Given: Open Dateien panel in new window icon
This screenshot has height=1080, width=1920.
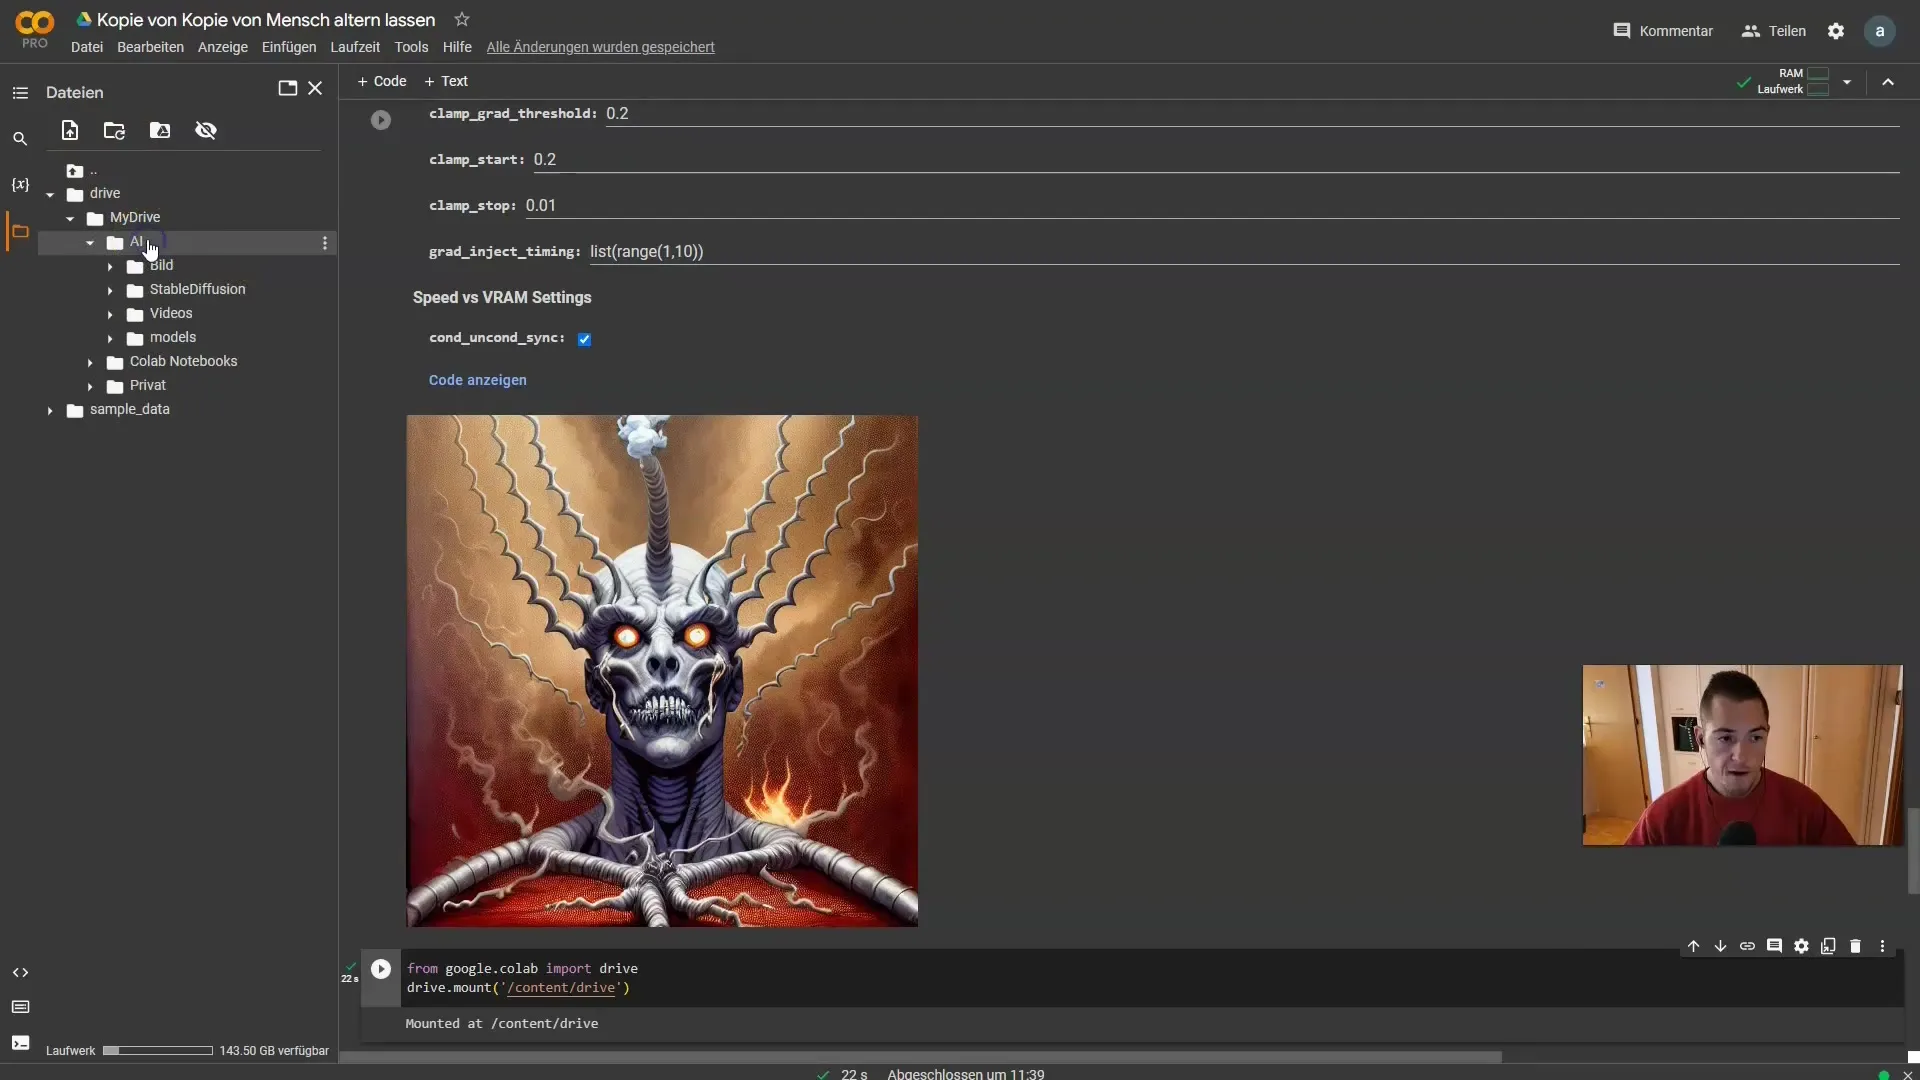Looking at the screenshot, I should coord(287,88).
